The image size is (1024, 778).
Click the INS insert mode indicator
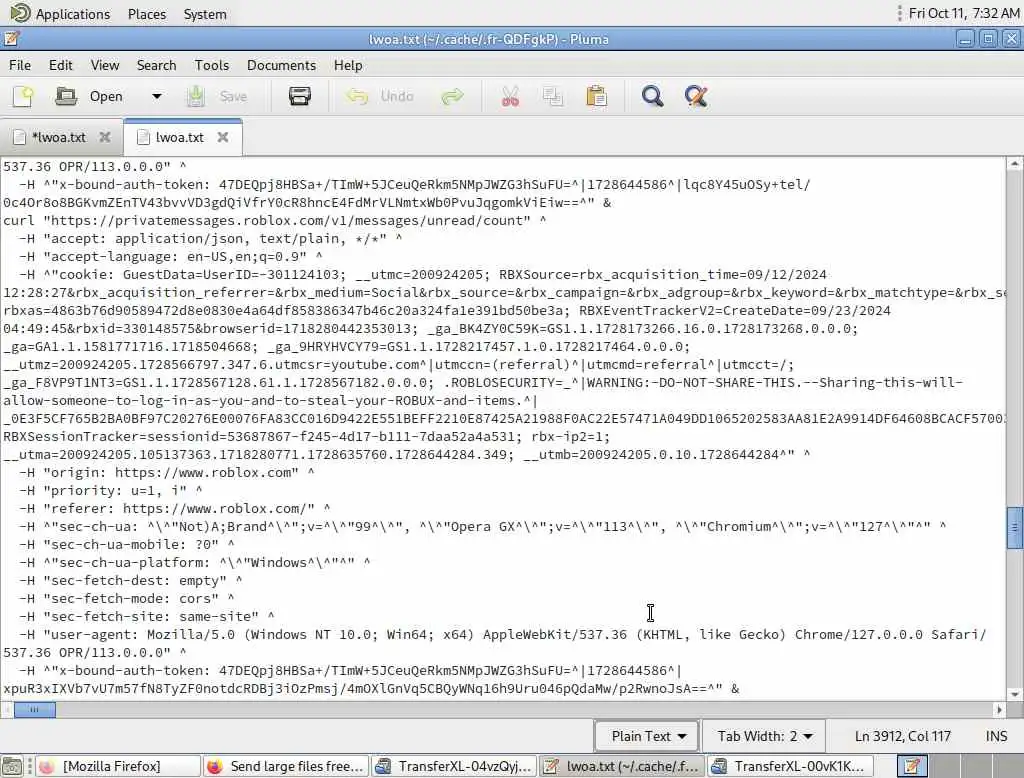coord(996,736)
